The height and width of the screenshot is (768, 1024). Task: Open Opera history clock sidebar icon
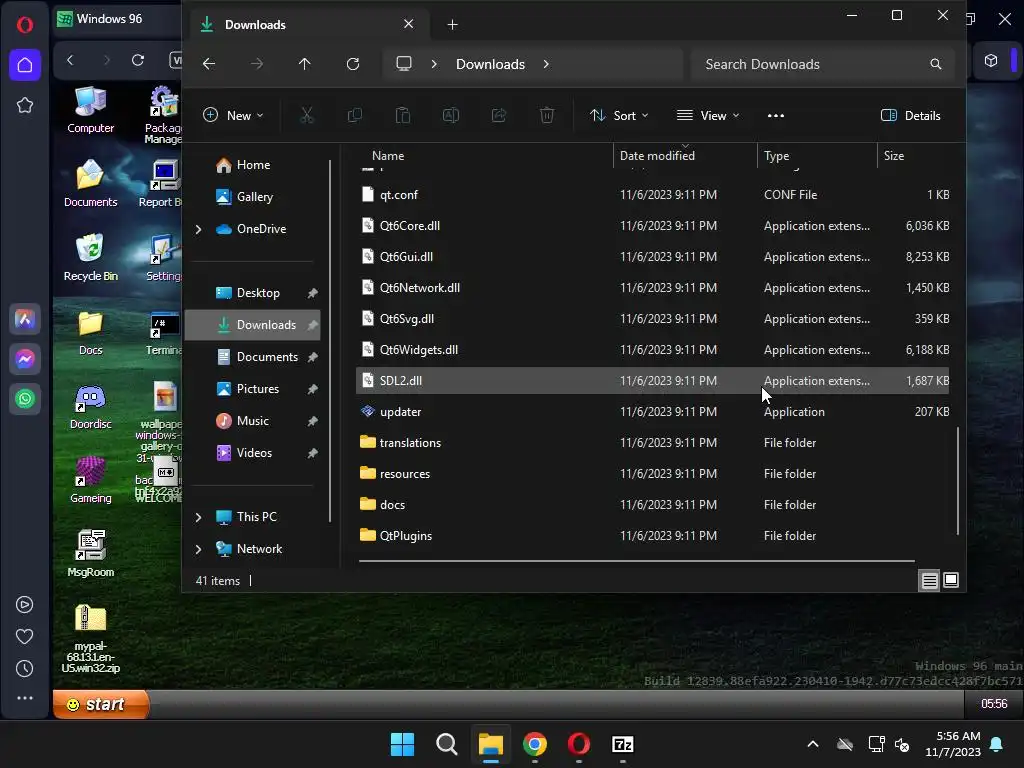coord(25,668)
